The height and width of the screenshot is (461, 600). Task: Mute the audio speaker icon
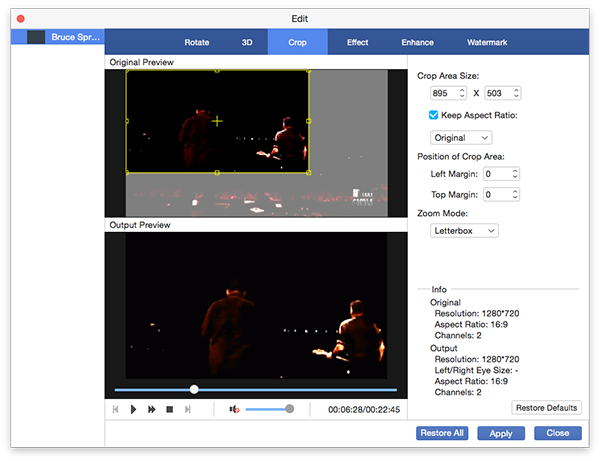click(234, 409)
